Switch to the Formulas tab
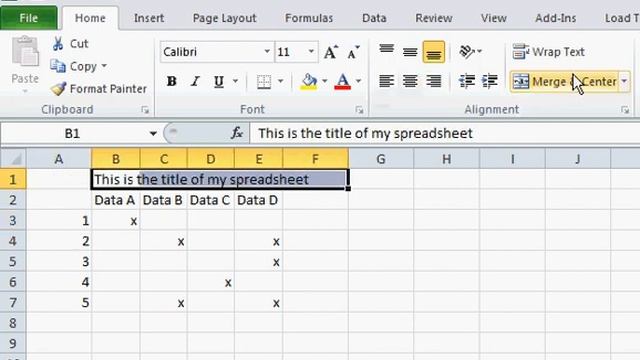Viewport: 640px width, 360px height. 309,18
